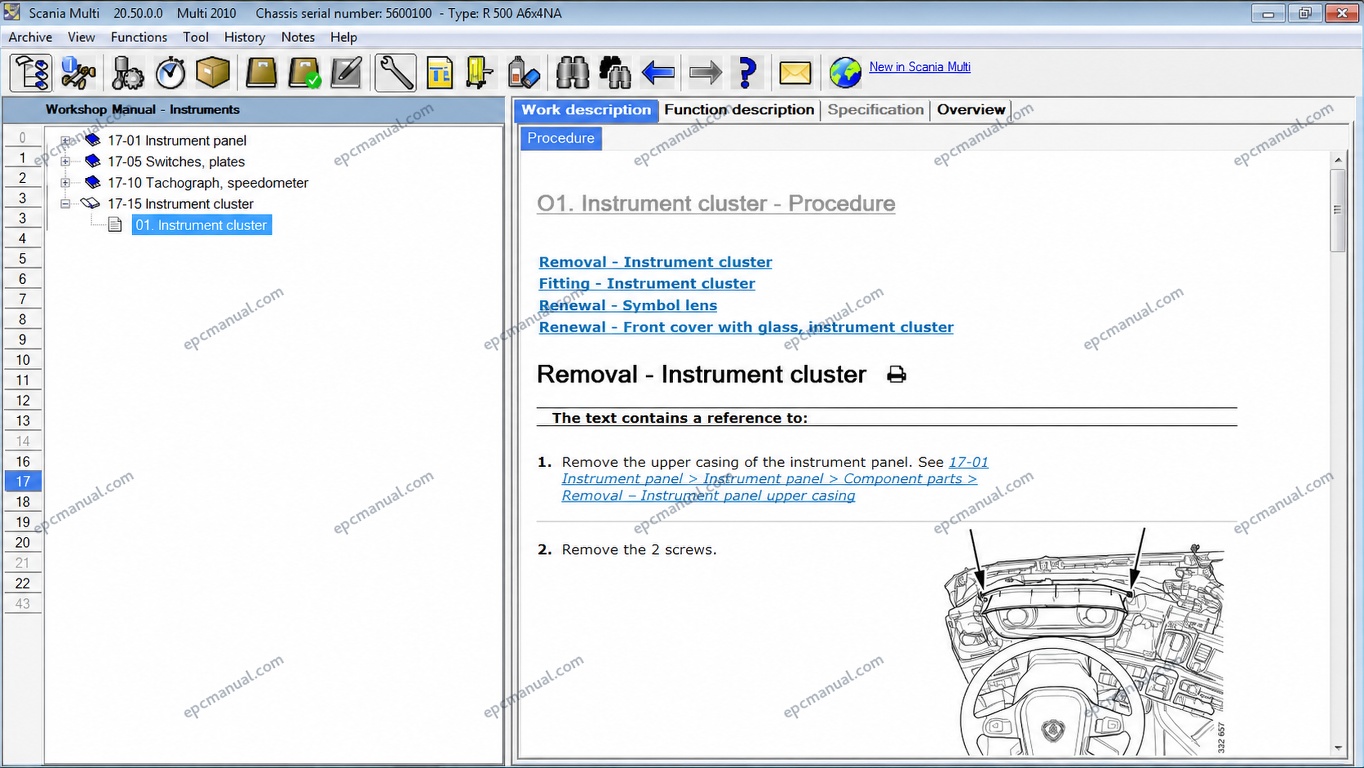Open the brown book manual icon

(261, 73)
